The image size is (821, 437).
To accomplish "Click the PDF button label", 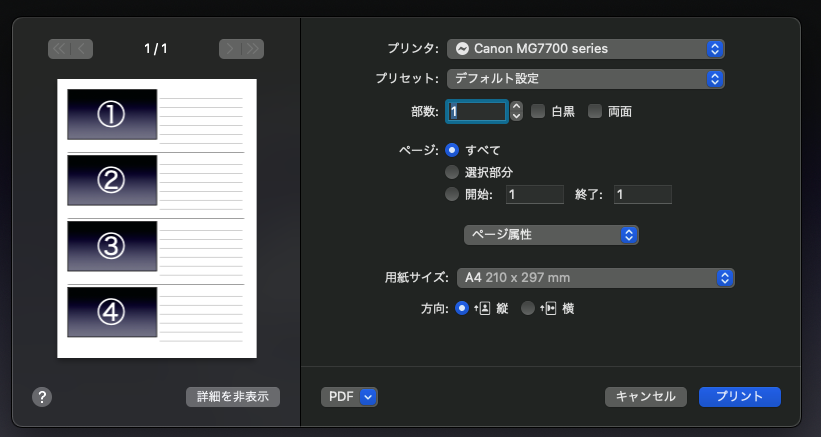I will tap(341, 397).
